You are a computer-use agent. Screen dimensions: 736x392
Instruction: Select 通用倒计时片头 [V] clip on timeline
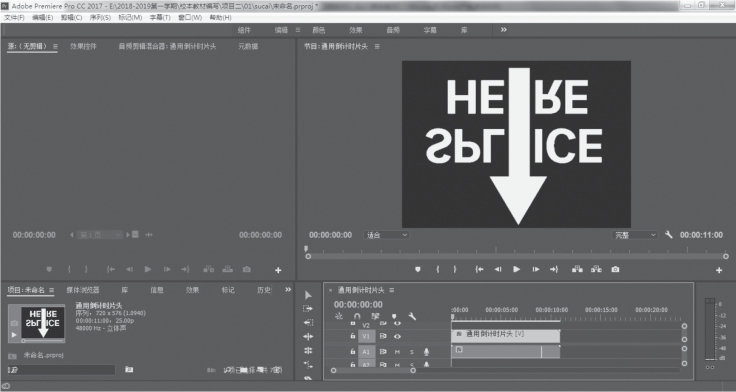click(x=506, y=335)
